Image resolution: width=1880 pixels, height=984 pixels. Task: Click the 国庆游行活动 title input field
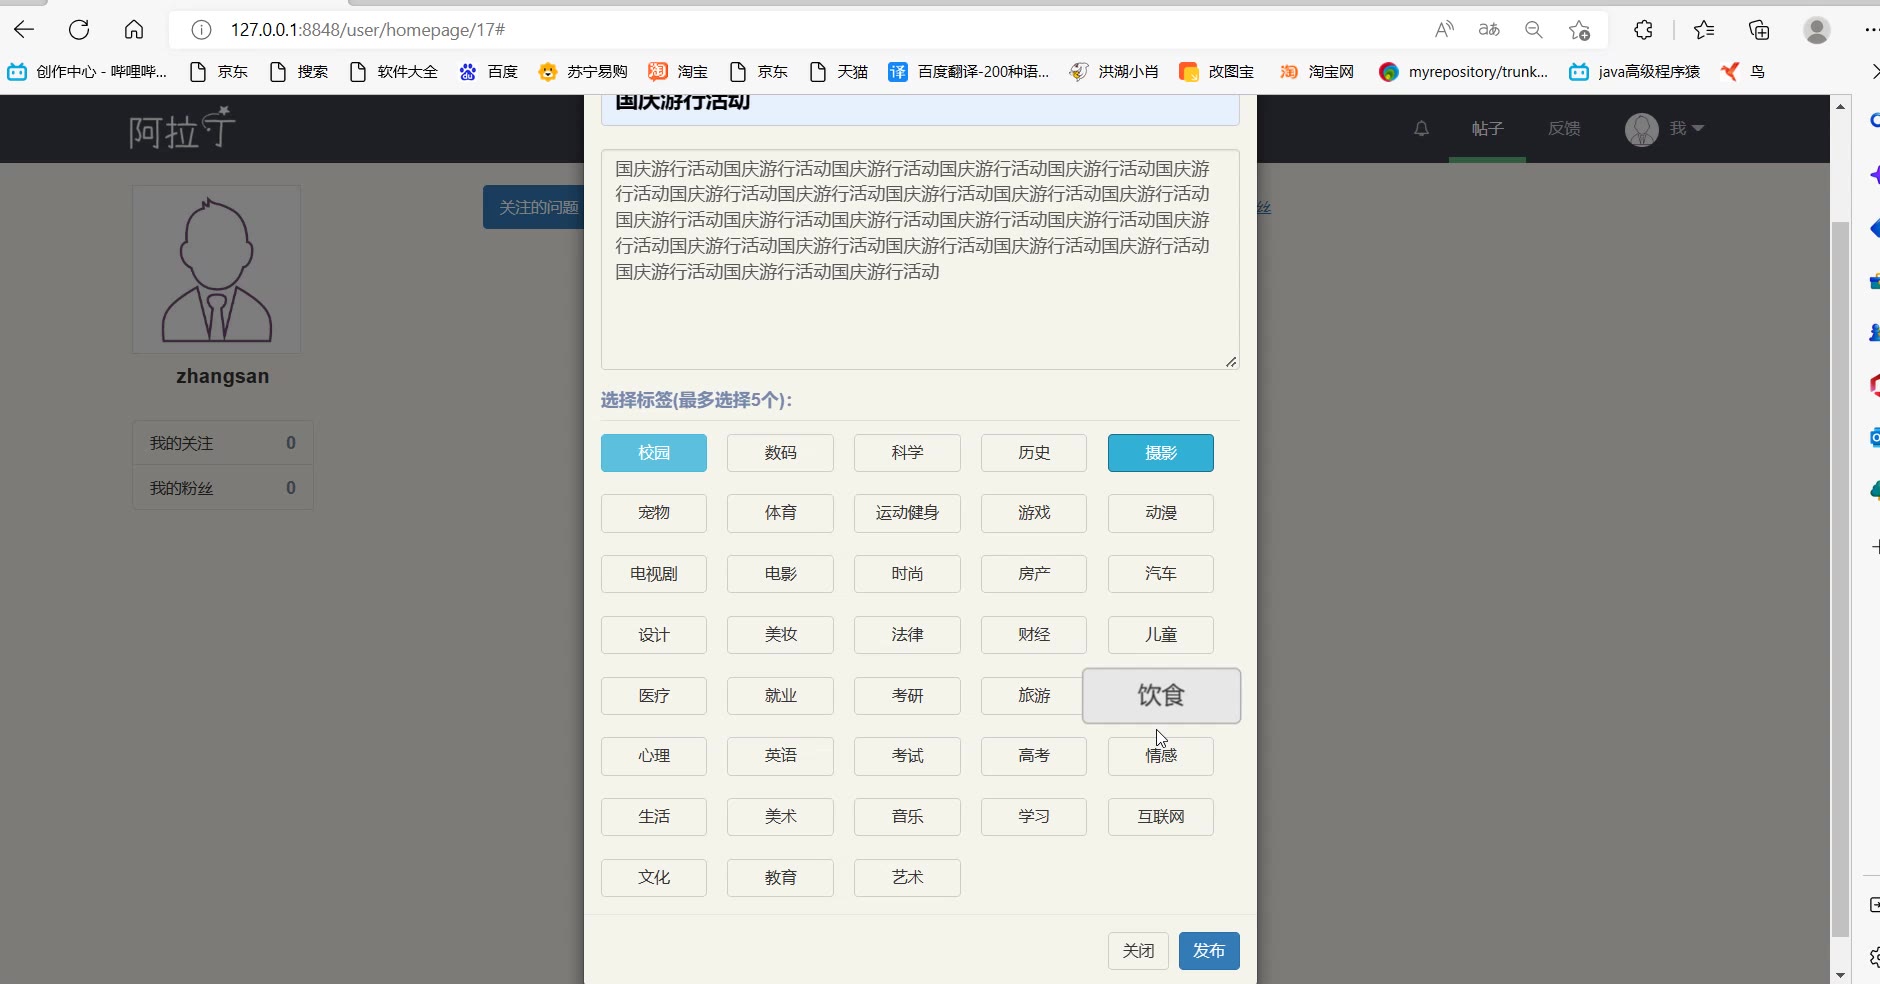tap(920, 109)
